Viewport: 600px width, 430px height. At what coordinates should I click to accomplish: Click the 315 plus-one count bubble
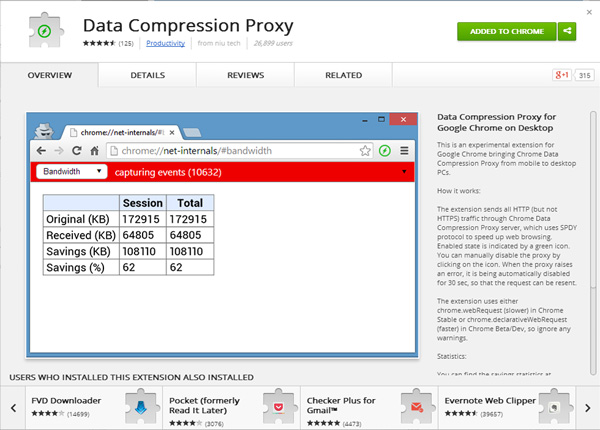coord(584,75)
